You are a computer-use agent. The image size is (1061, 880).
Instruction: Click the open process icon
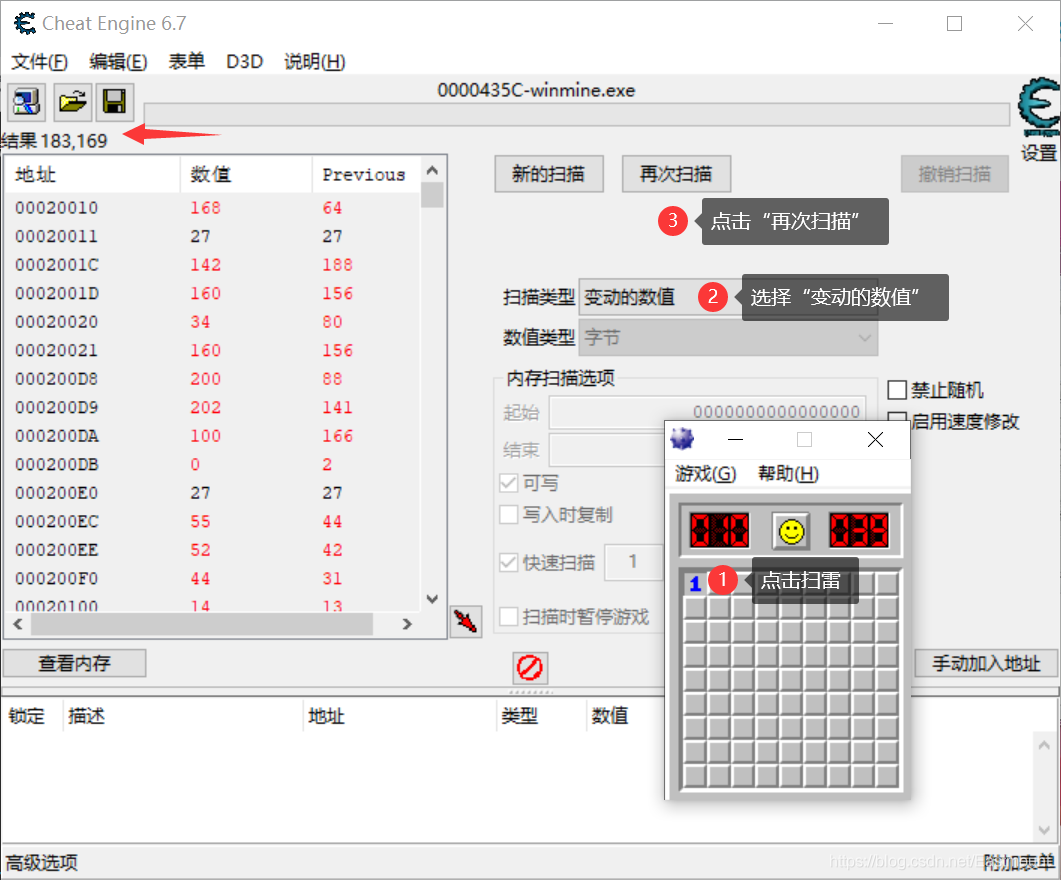[26, 102]
